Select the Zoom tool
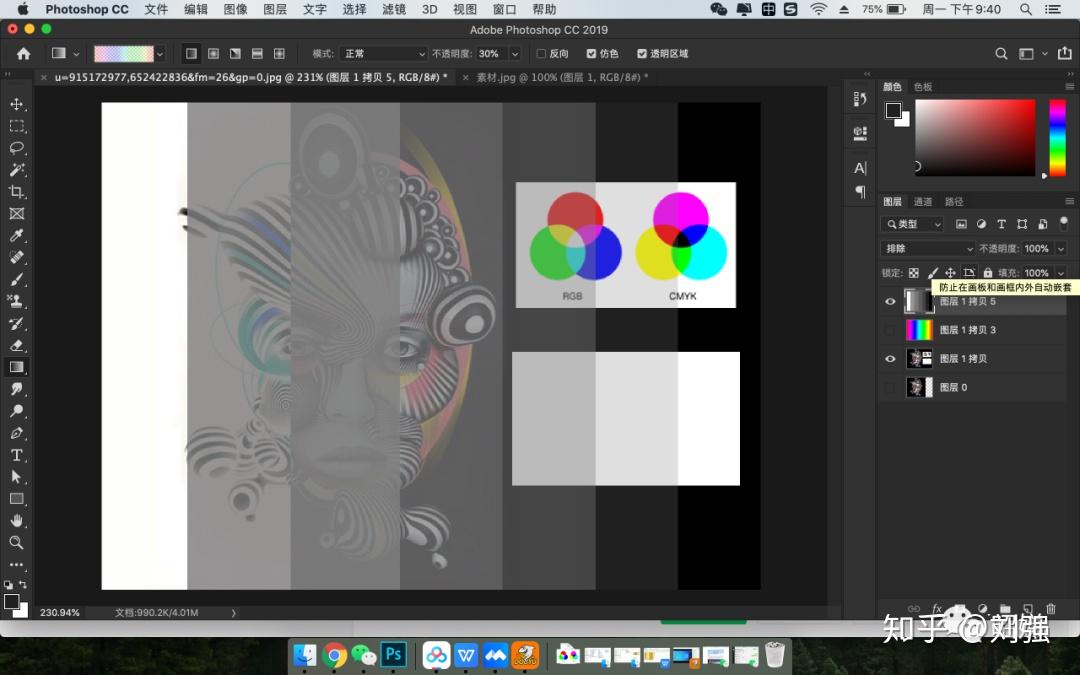 tap(17, 543)
